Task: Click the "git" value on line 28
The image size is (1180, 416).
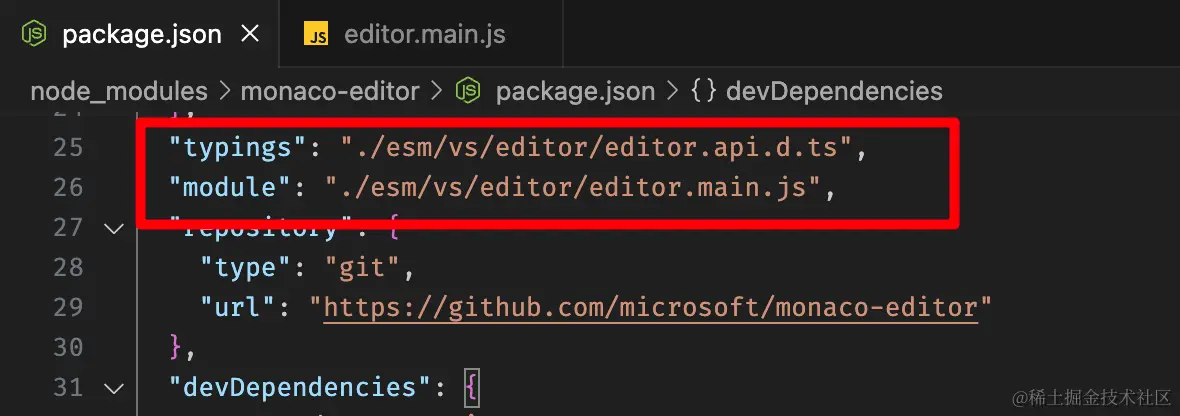Action: click(x=364, y=268)
